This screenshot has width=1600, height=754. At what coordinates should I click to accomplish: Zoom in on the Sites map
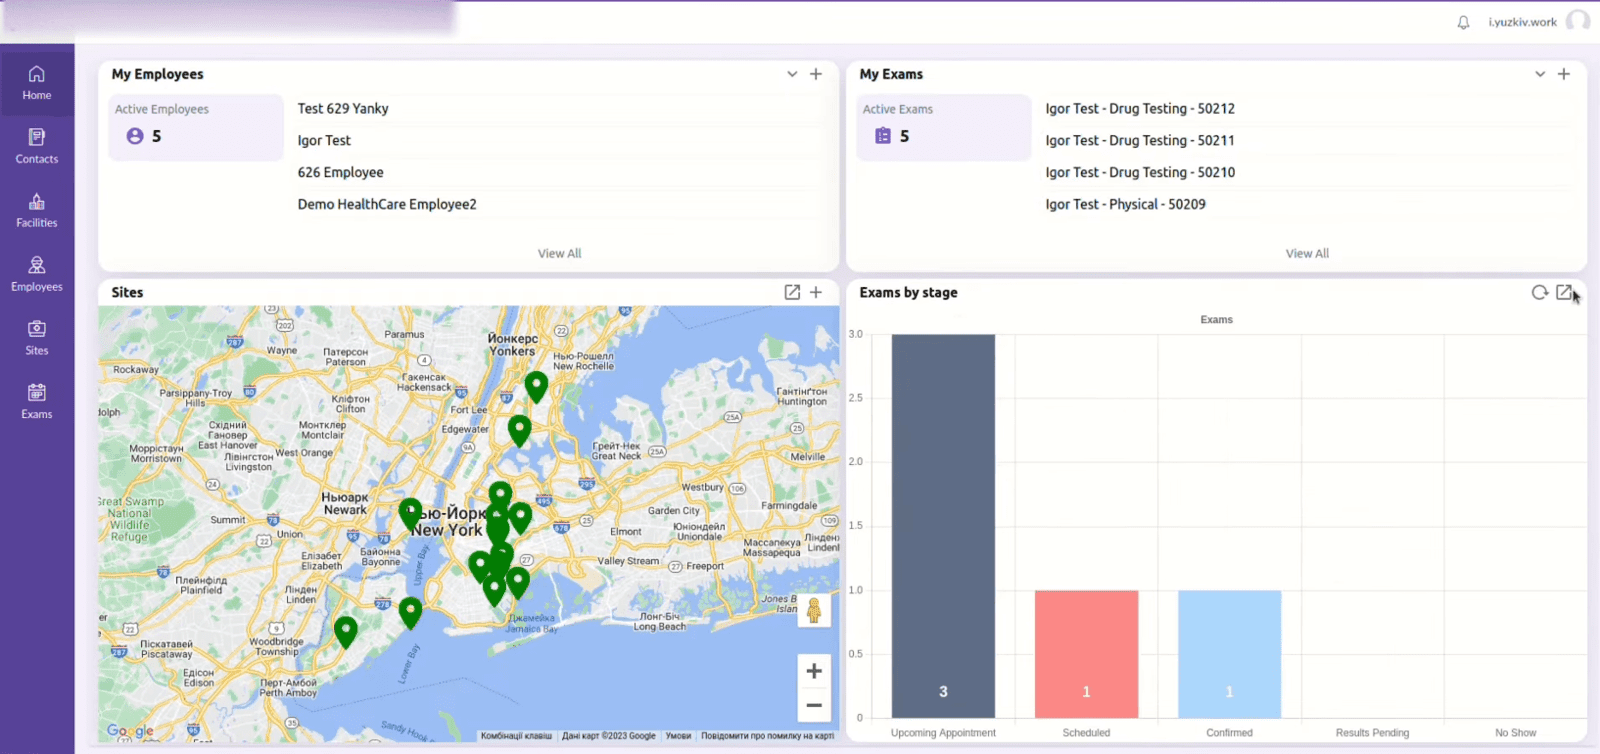click(814, 671)
